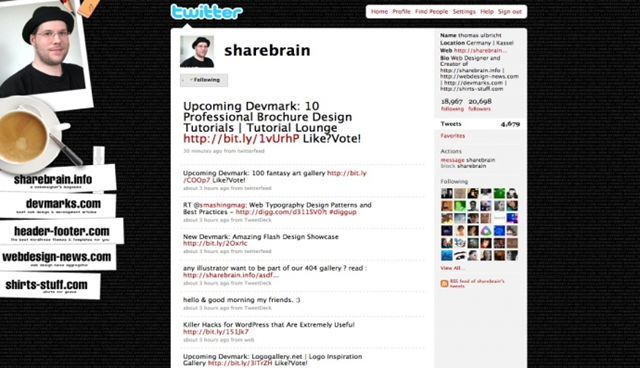The width and height of the screenshot is (640, 368).
Task: Click message sharebrain action
Action: click(x=467, y=160)
